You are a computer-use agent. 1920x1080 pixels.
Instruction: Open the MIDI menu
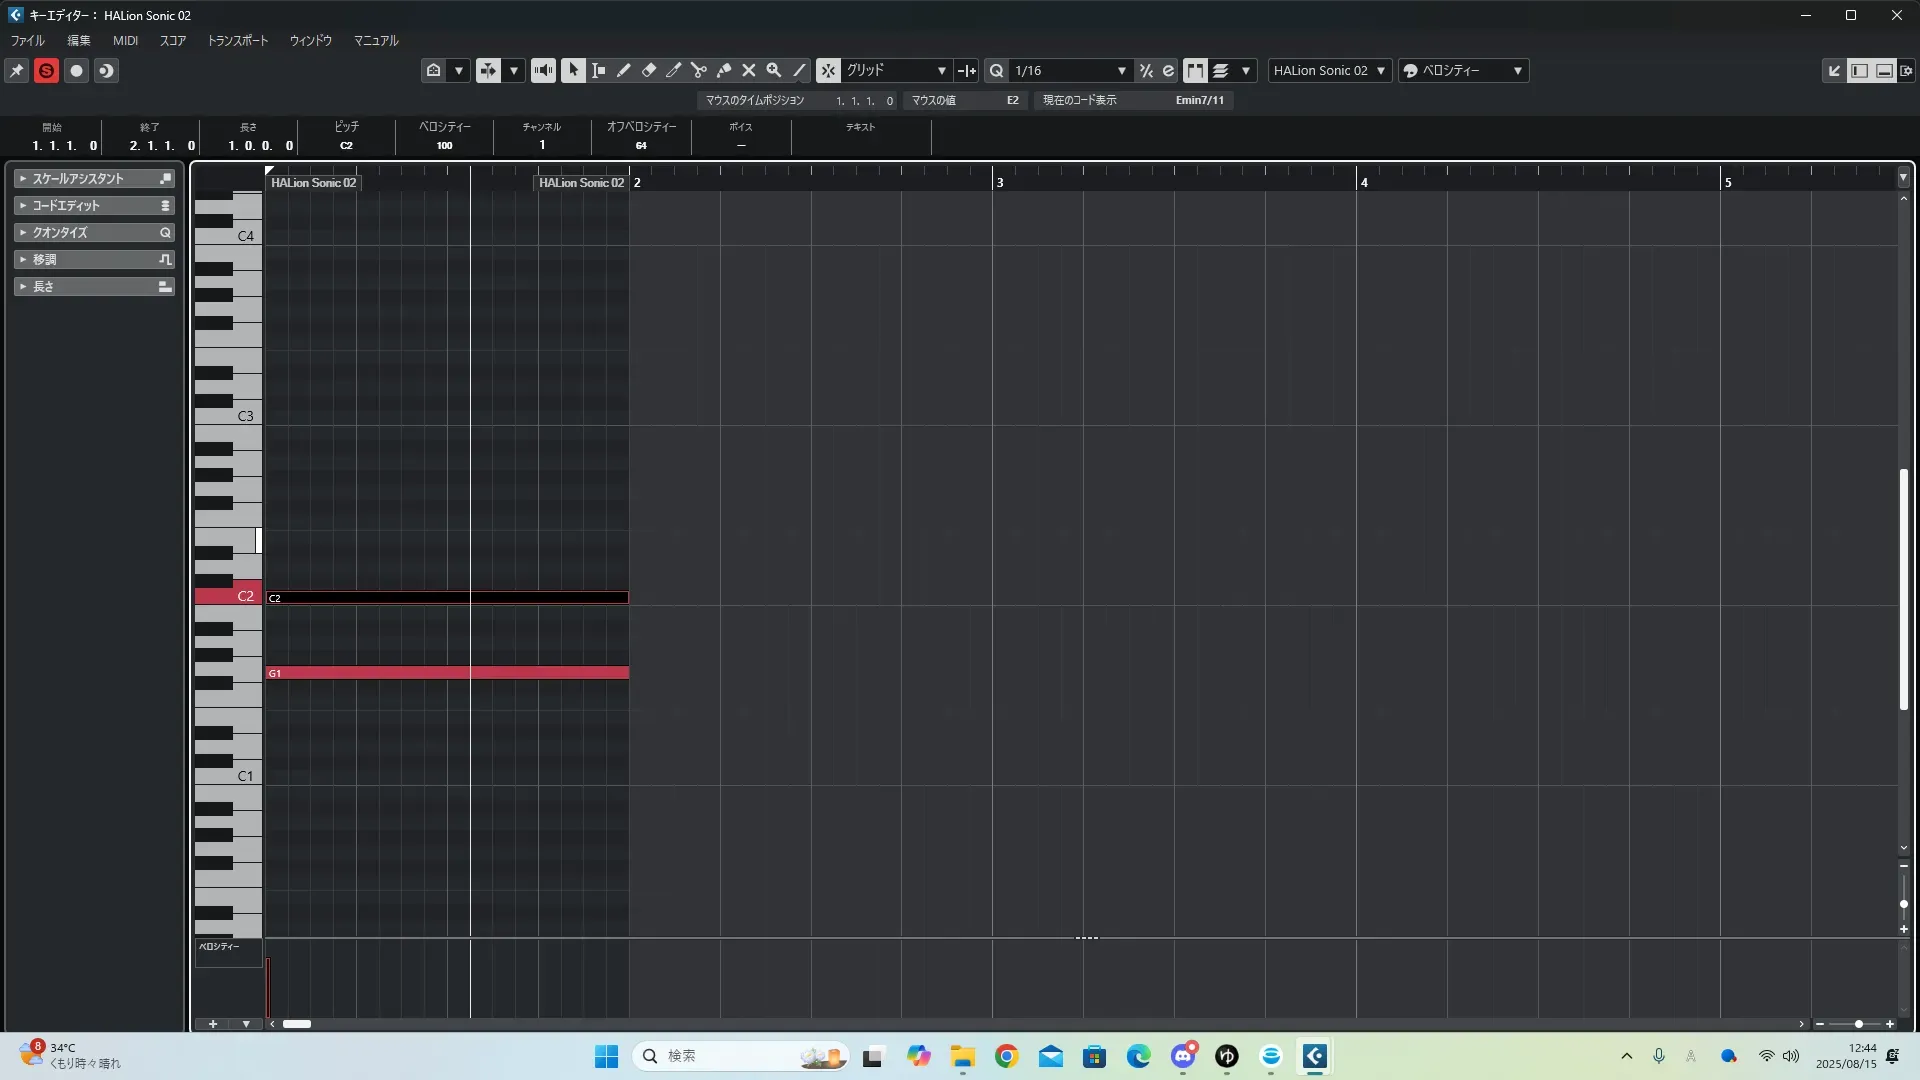[125, 41]
